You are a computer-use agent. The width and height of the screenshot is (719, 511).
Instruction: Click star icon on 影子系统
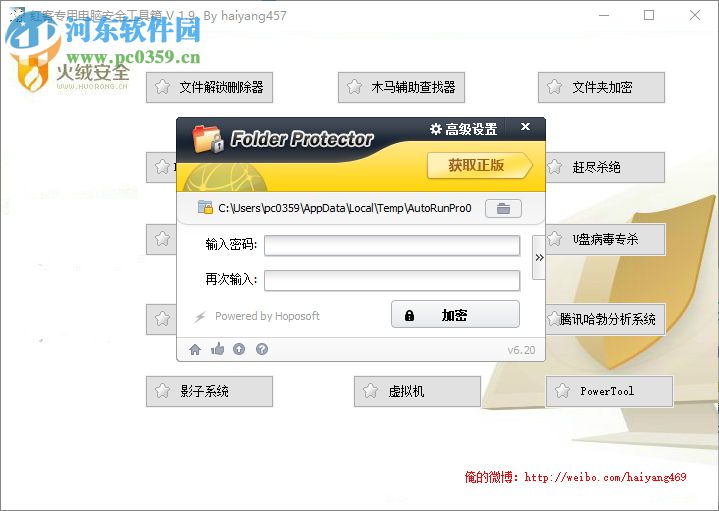[162, 391]
